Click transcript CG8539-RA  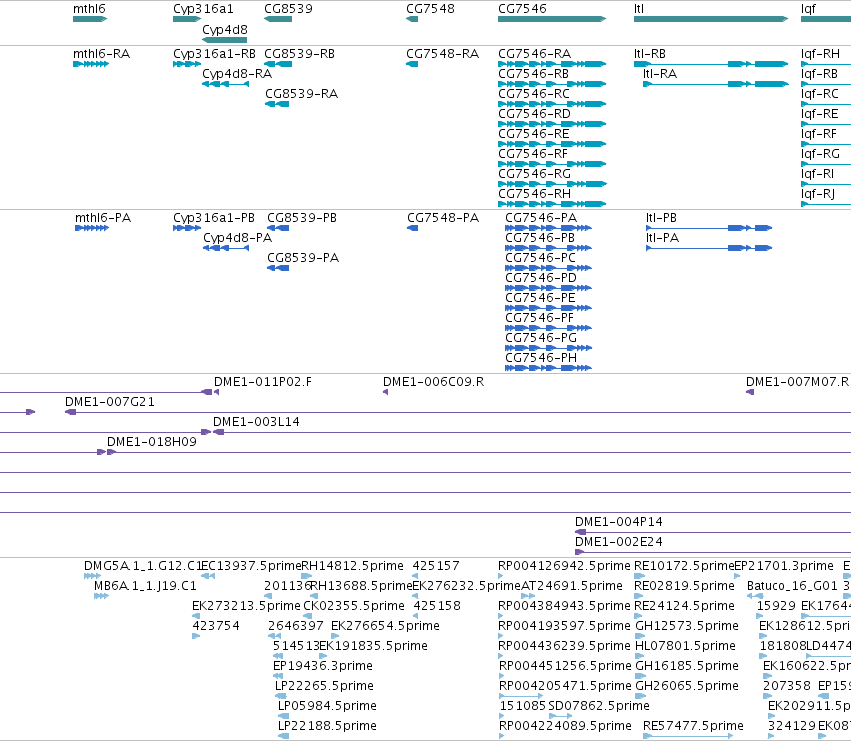302,94
